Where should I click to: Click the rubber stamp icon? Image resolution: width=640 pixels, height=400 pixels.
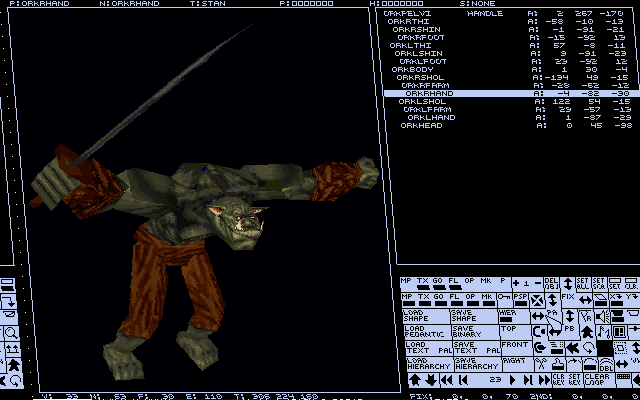[x=558, y=364]
